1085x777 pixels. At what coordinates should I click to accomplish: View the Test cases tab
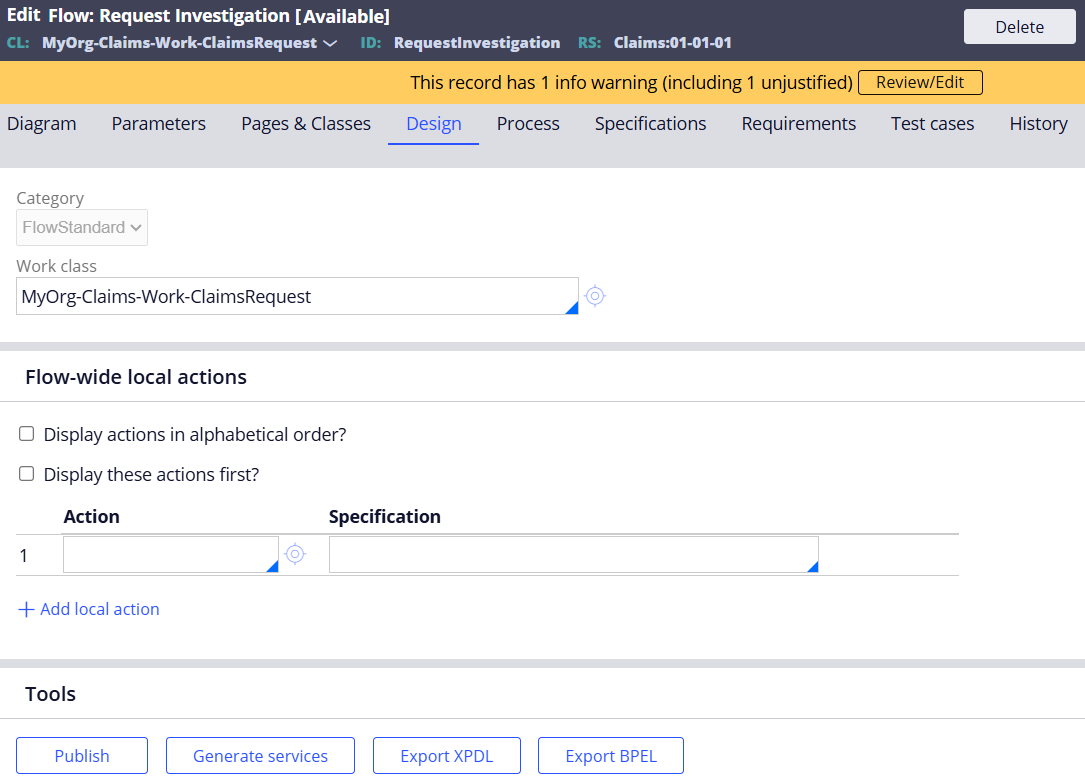pyautogui.click(x=931, y=123)
